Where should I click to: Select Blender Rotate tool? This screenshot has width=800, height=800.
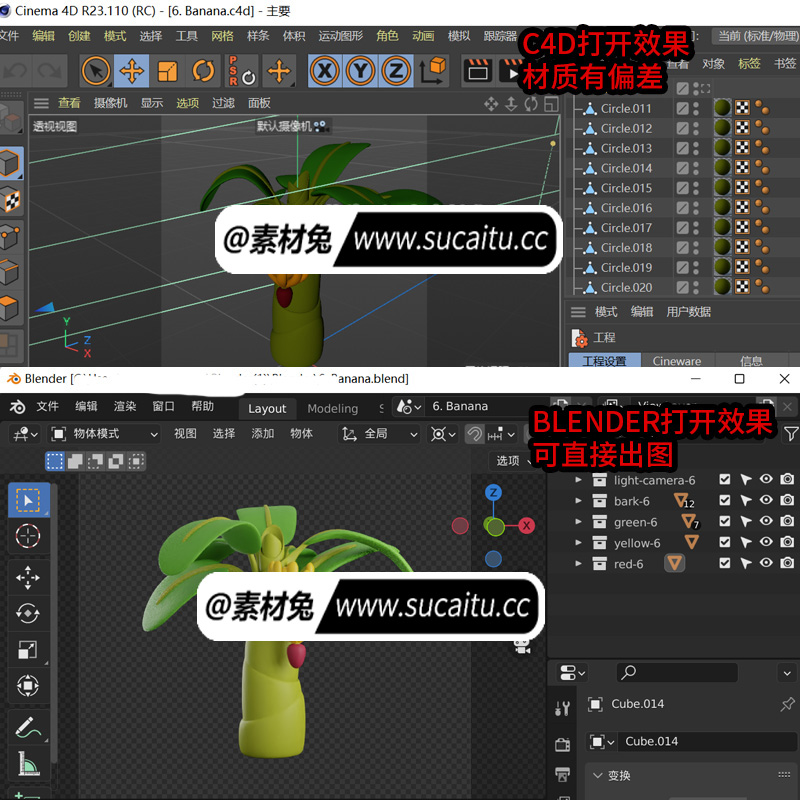[29, 613]
